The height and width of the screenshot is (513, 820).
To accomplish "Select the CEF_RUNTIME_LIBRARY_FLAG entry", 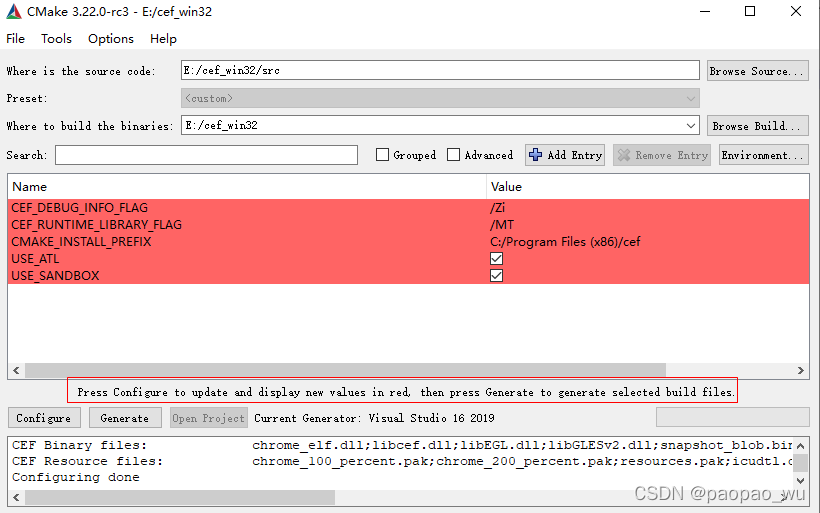I will [96, 225].
